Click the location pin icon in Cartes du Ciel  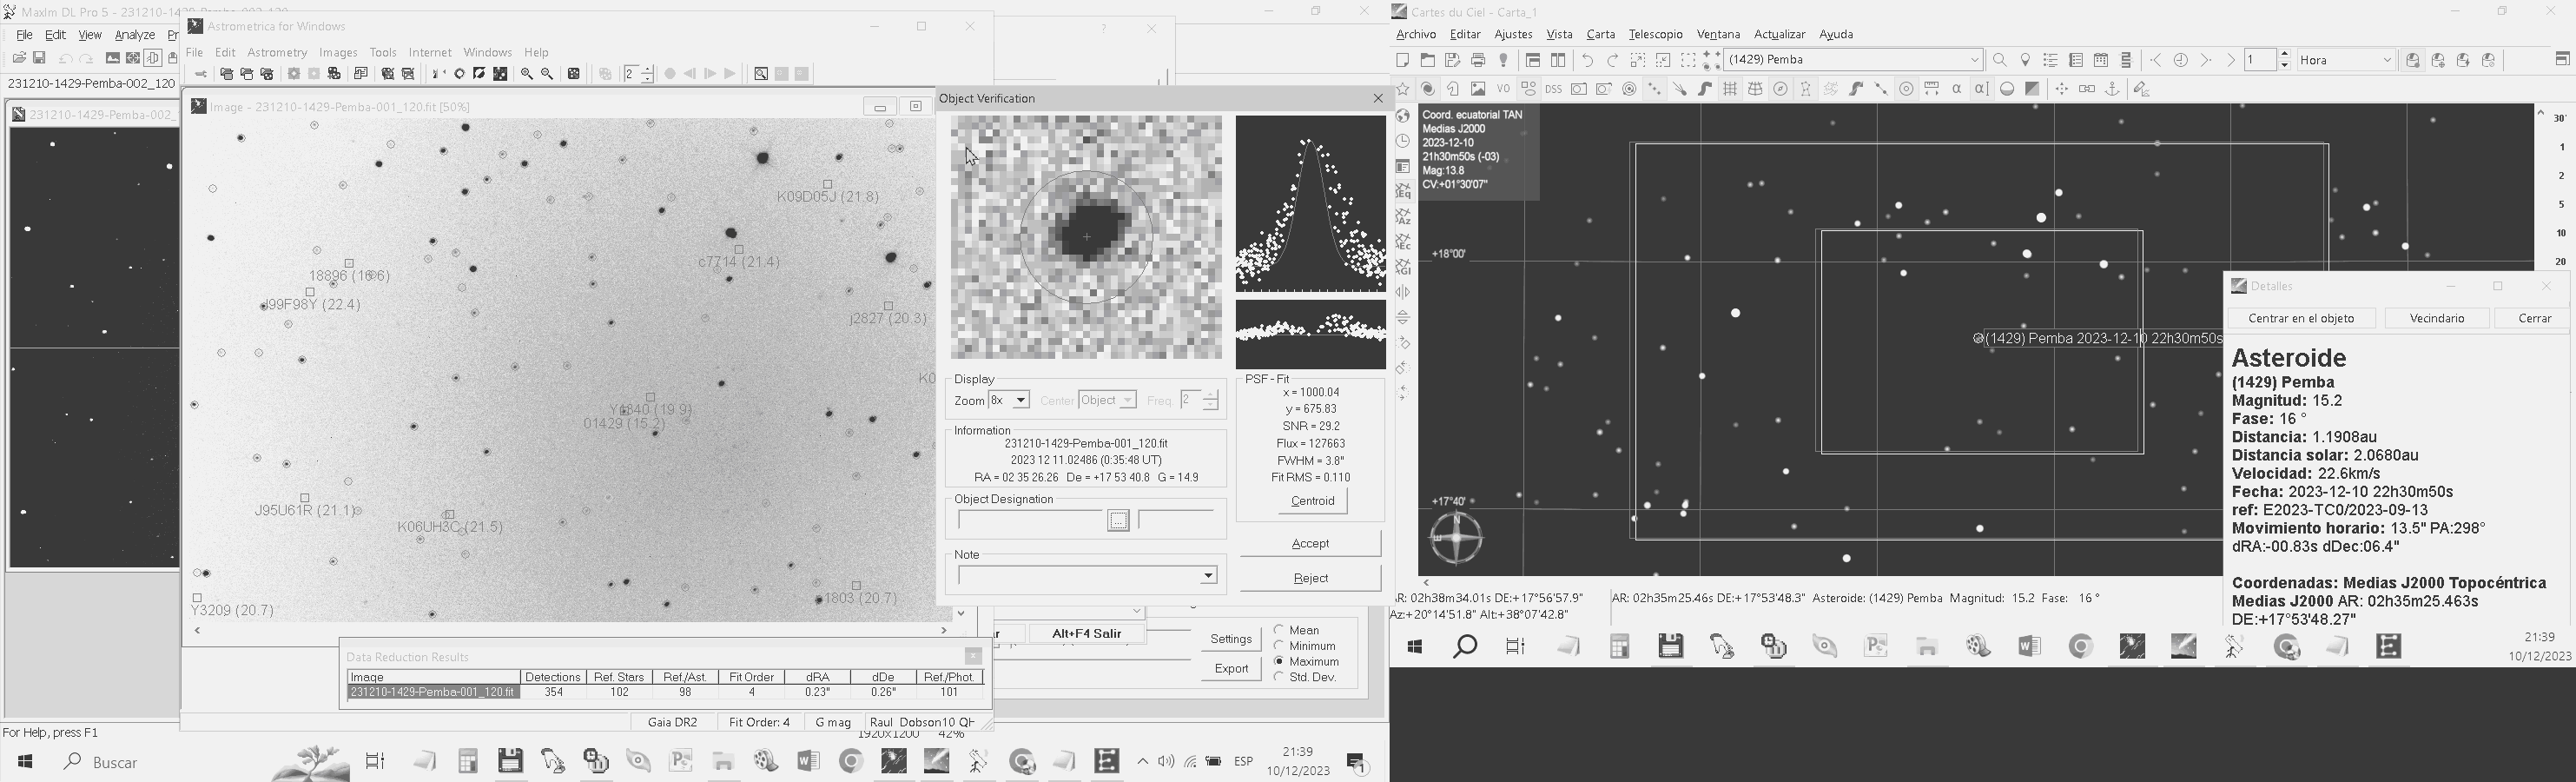click(2025, 60)
